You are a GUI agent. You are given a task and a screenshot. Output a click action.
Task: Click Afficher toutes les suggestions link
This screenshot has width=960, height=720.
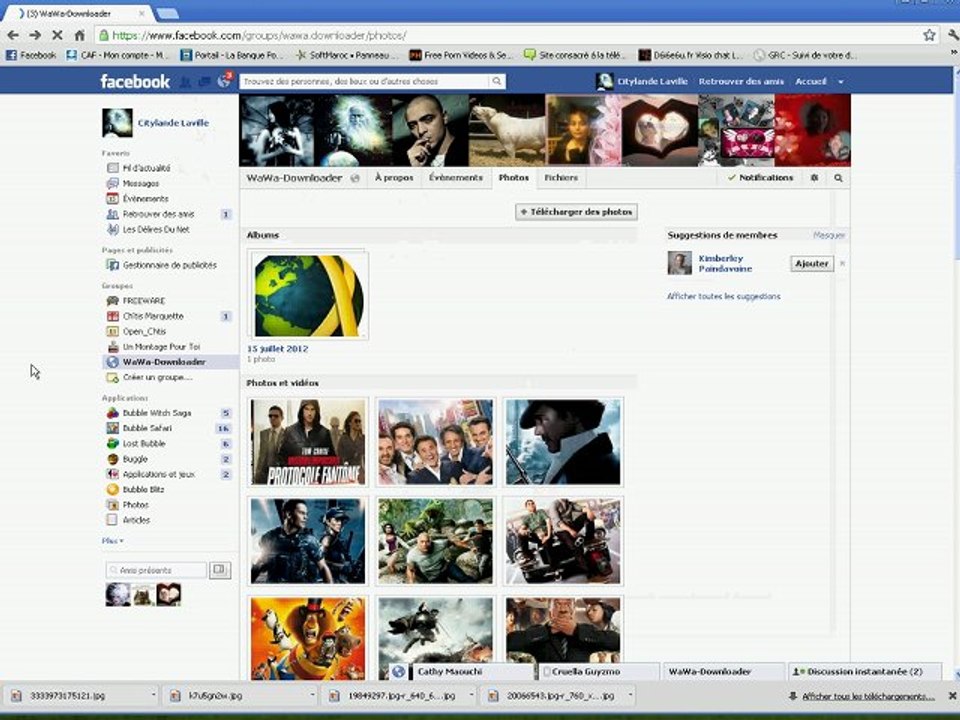coord(724,296)
